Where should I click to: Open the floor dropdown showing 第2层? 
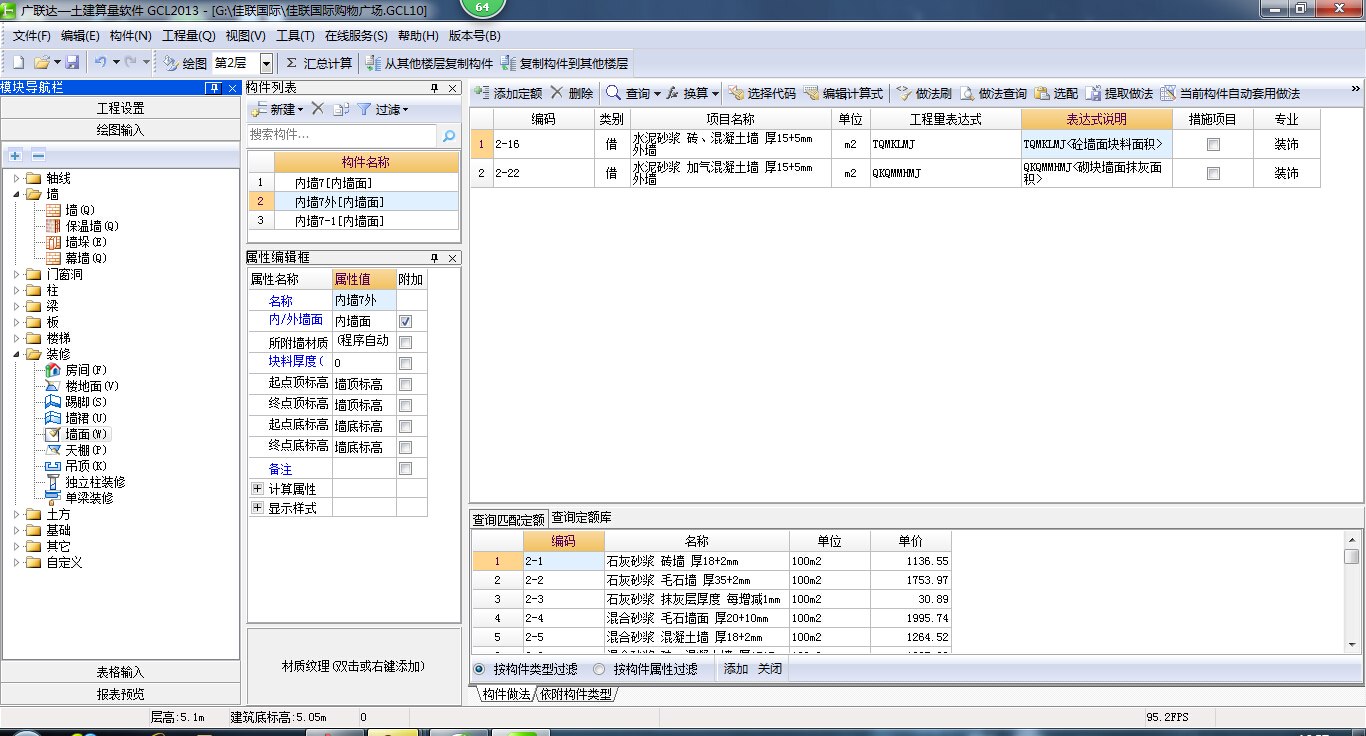coord(266,63)
